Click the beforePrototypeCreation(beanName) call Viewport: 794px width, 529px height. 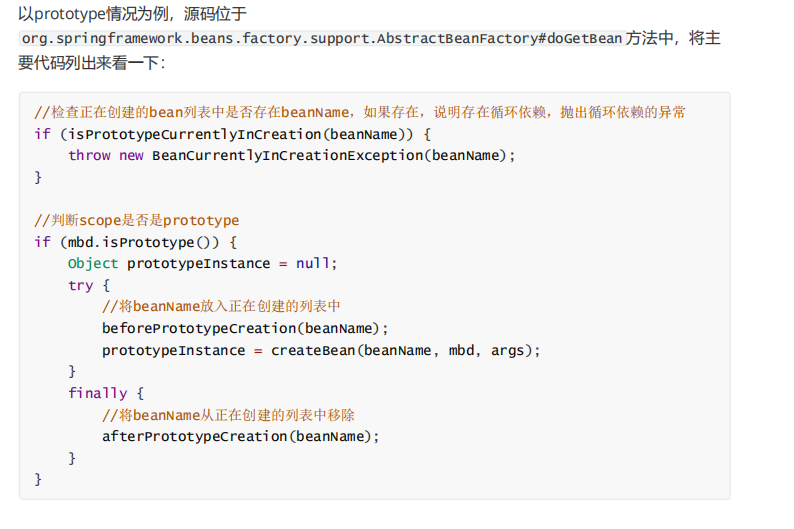point(244,329)
